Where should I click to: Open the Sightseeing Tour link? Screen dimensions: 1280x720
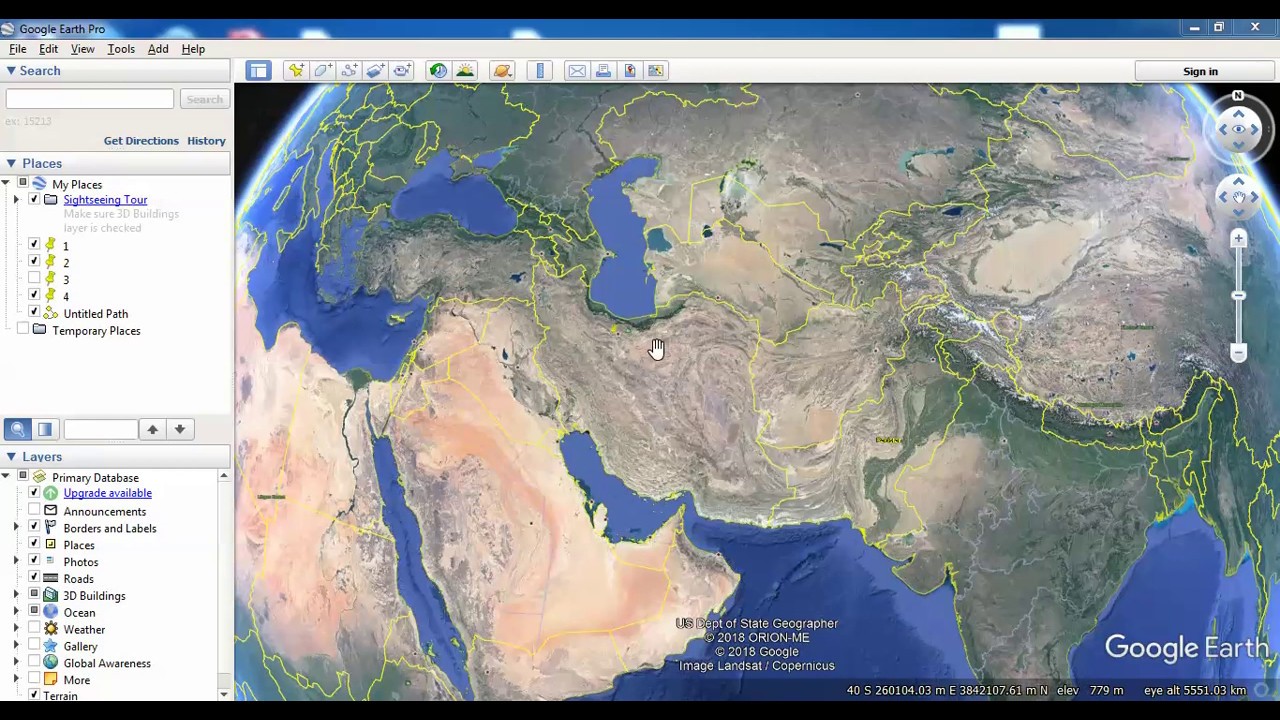point(105,200)
